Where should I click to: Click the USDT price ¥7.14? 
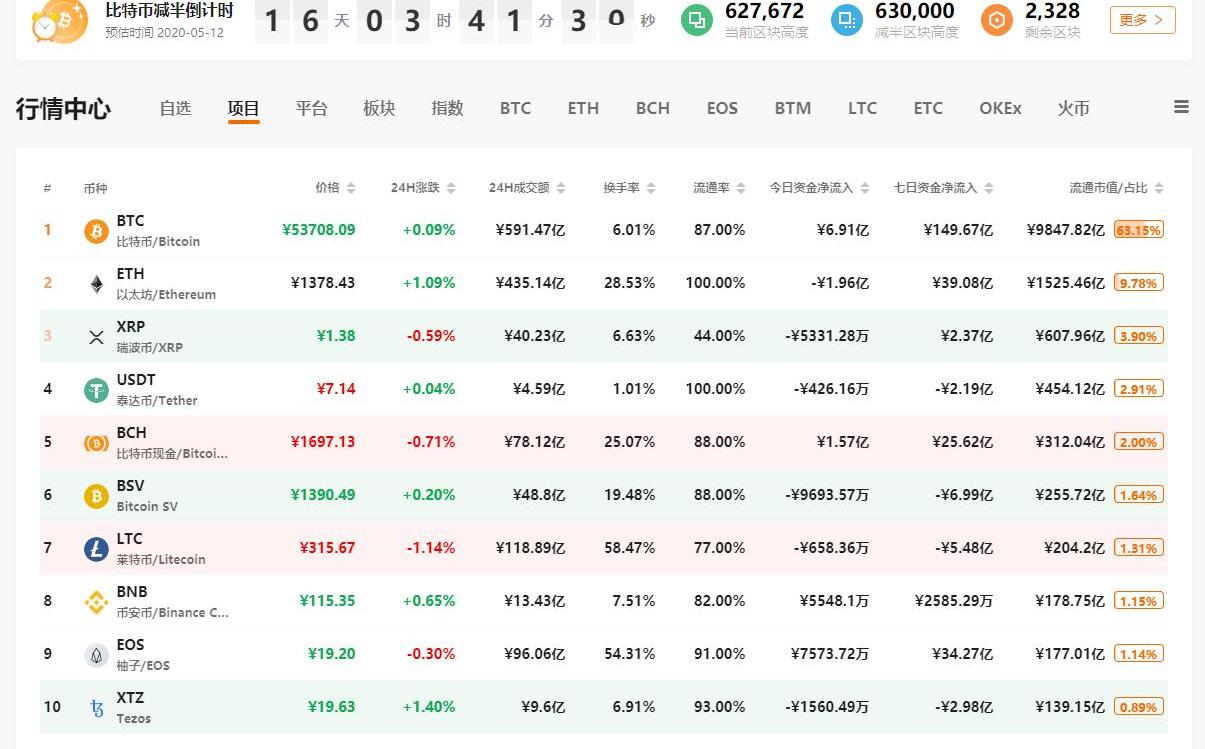point(335,389)
